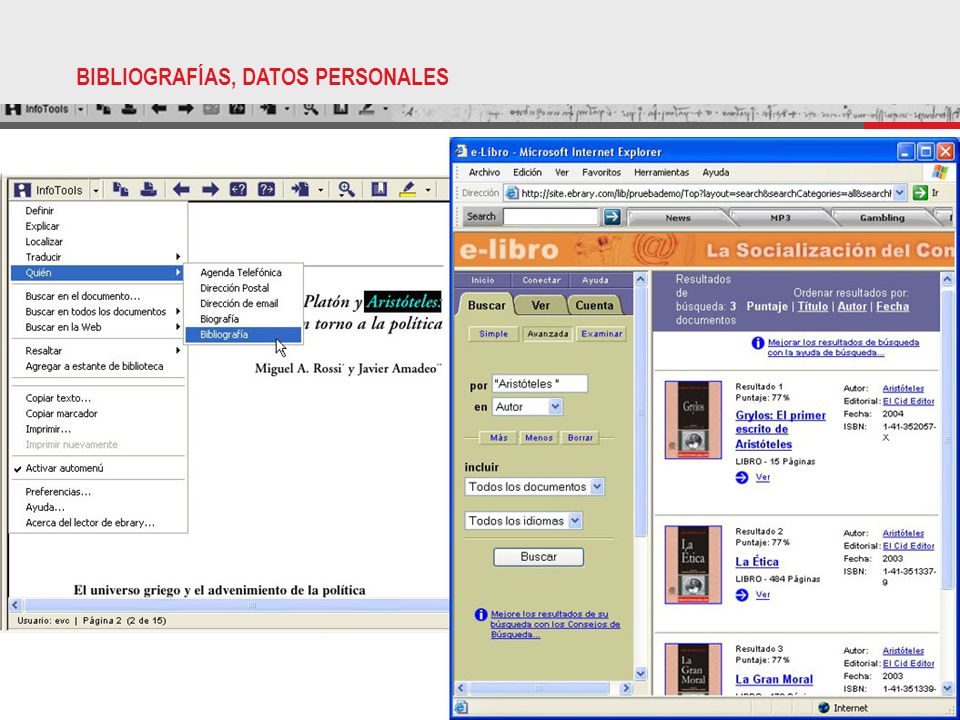Click the magnifier zoom icon
Screen dimensions: 960x720
point(347,190)
